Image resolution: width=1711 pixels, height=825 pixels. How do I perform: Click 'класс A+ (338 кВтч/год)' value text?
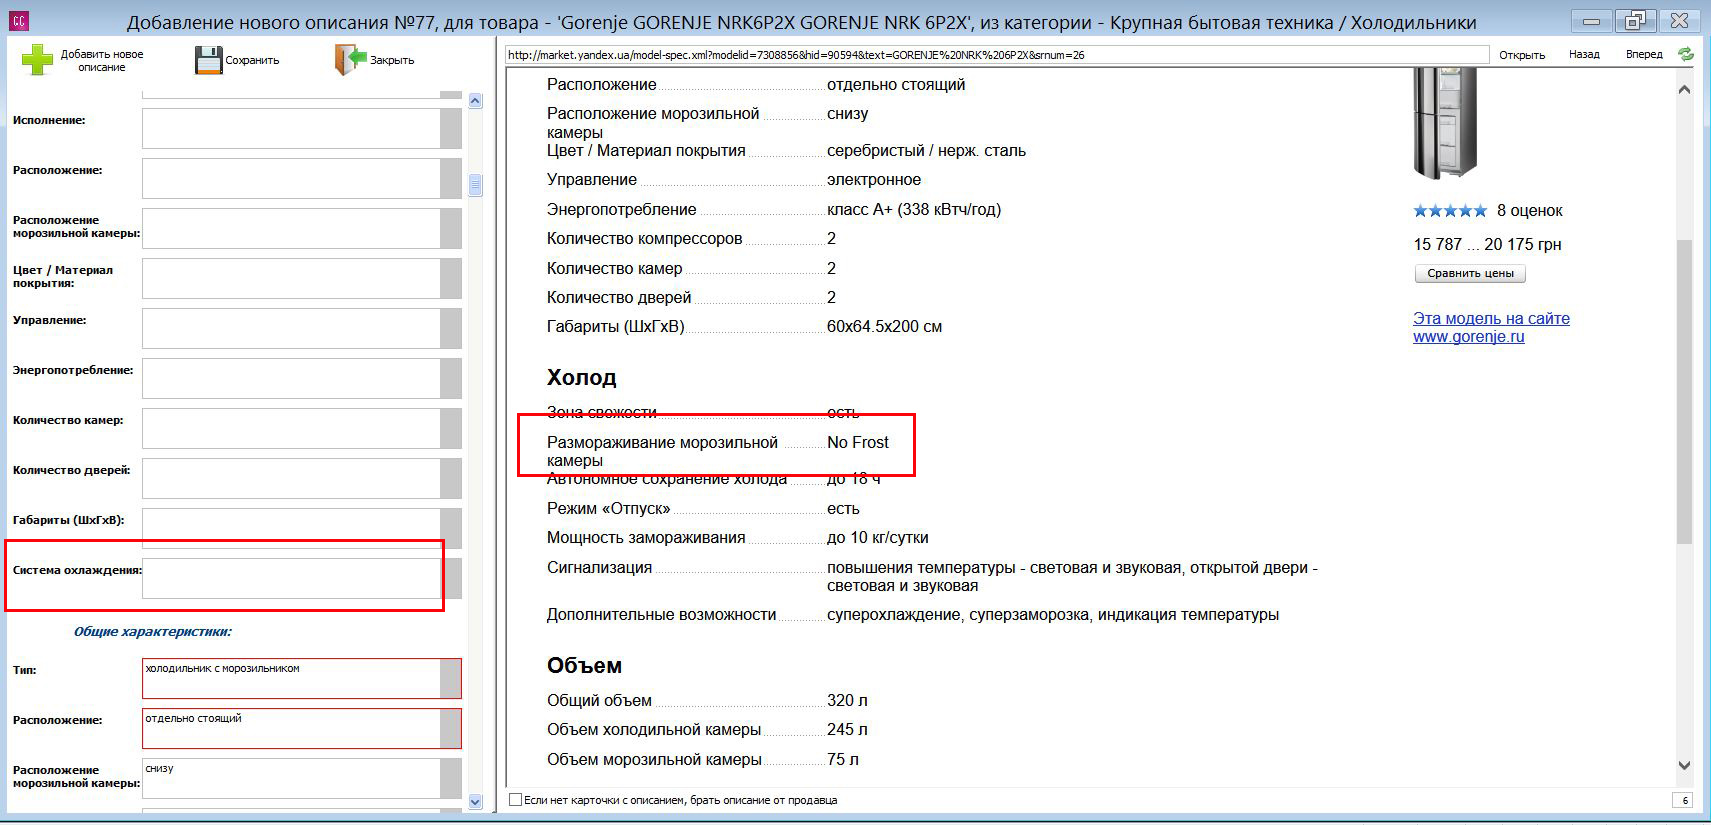click(914, 209)
